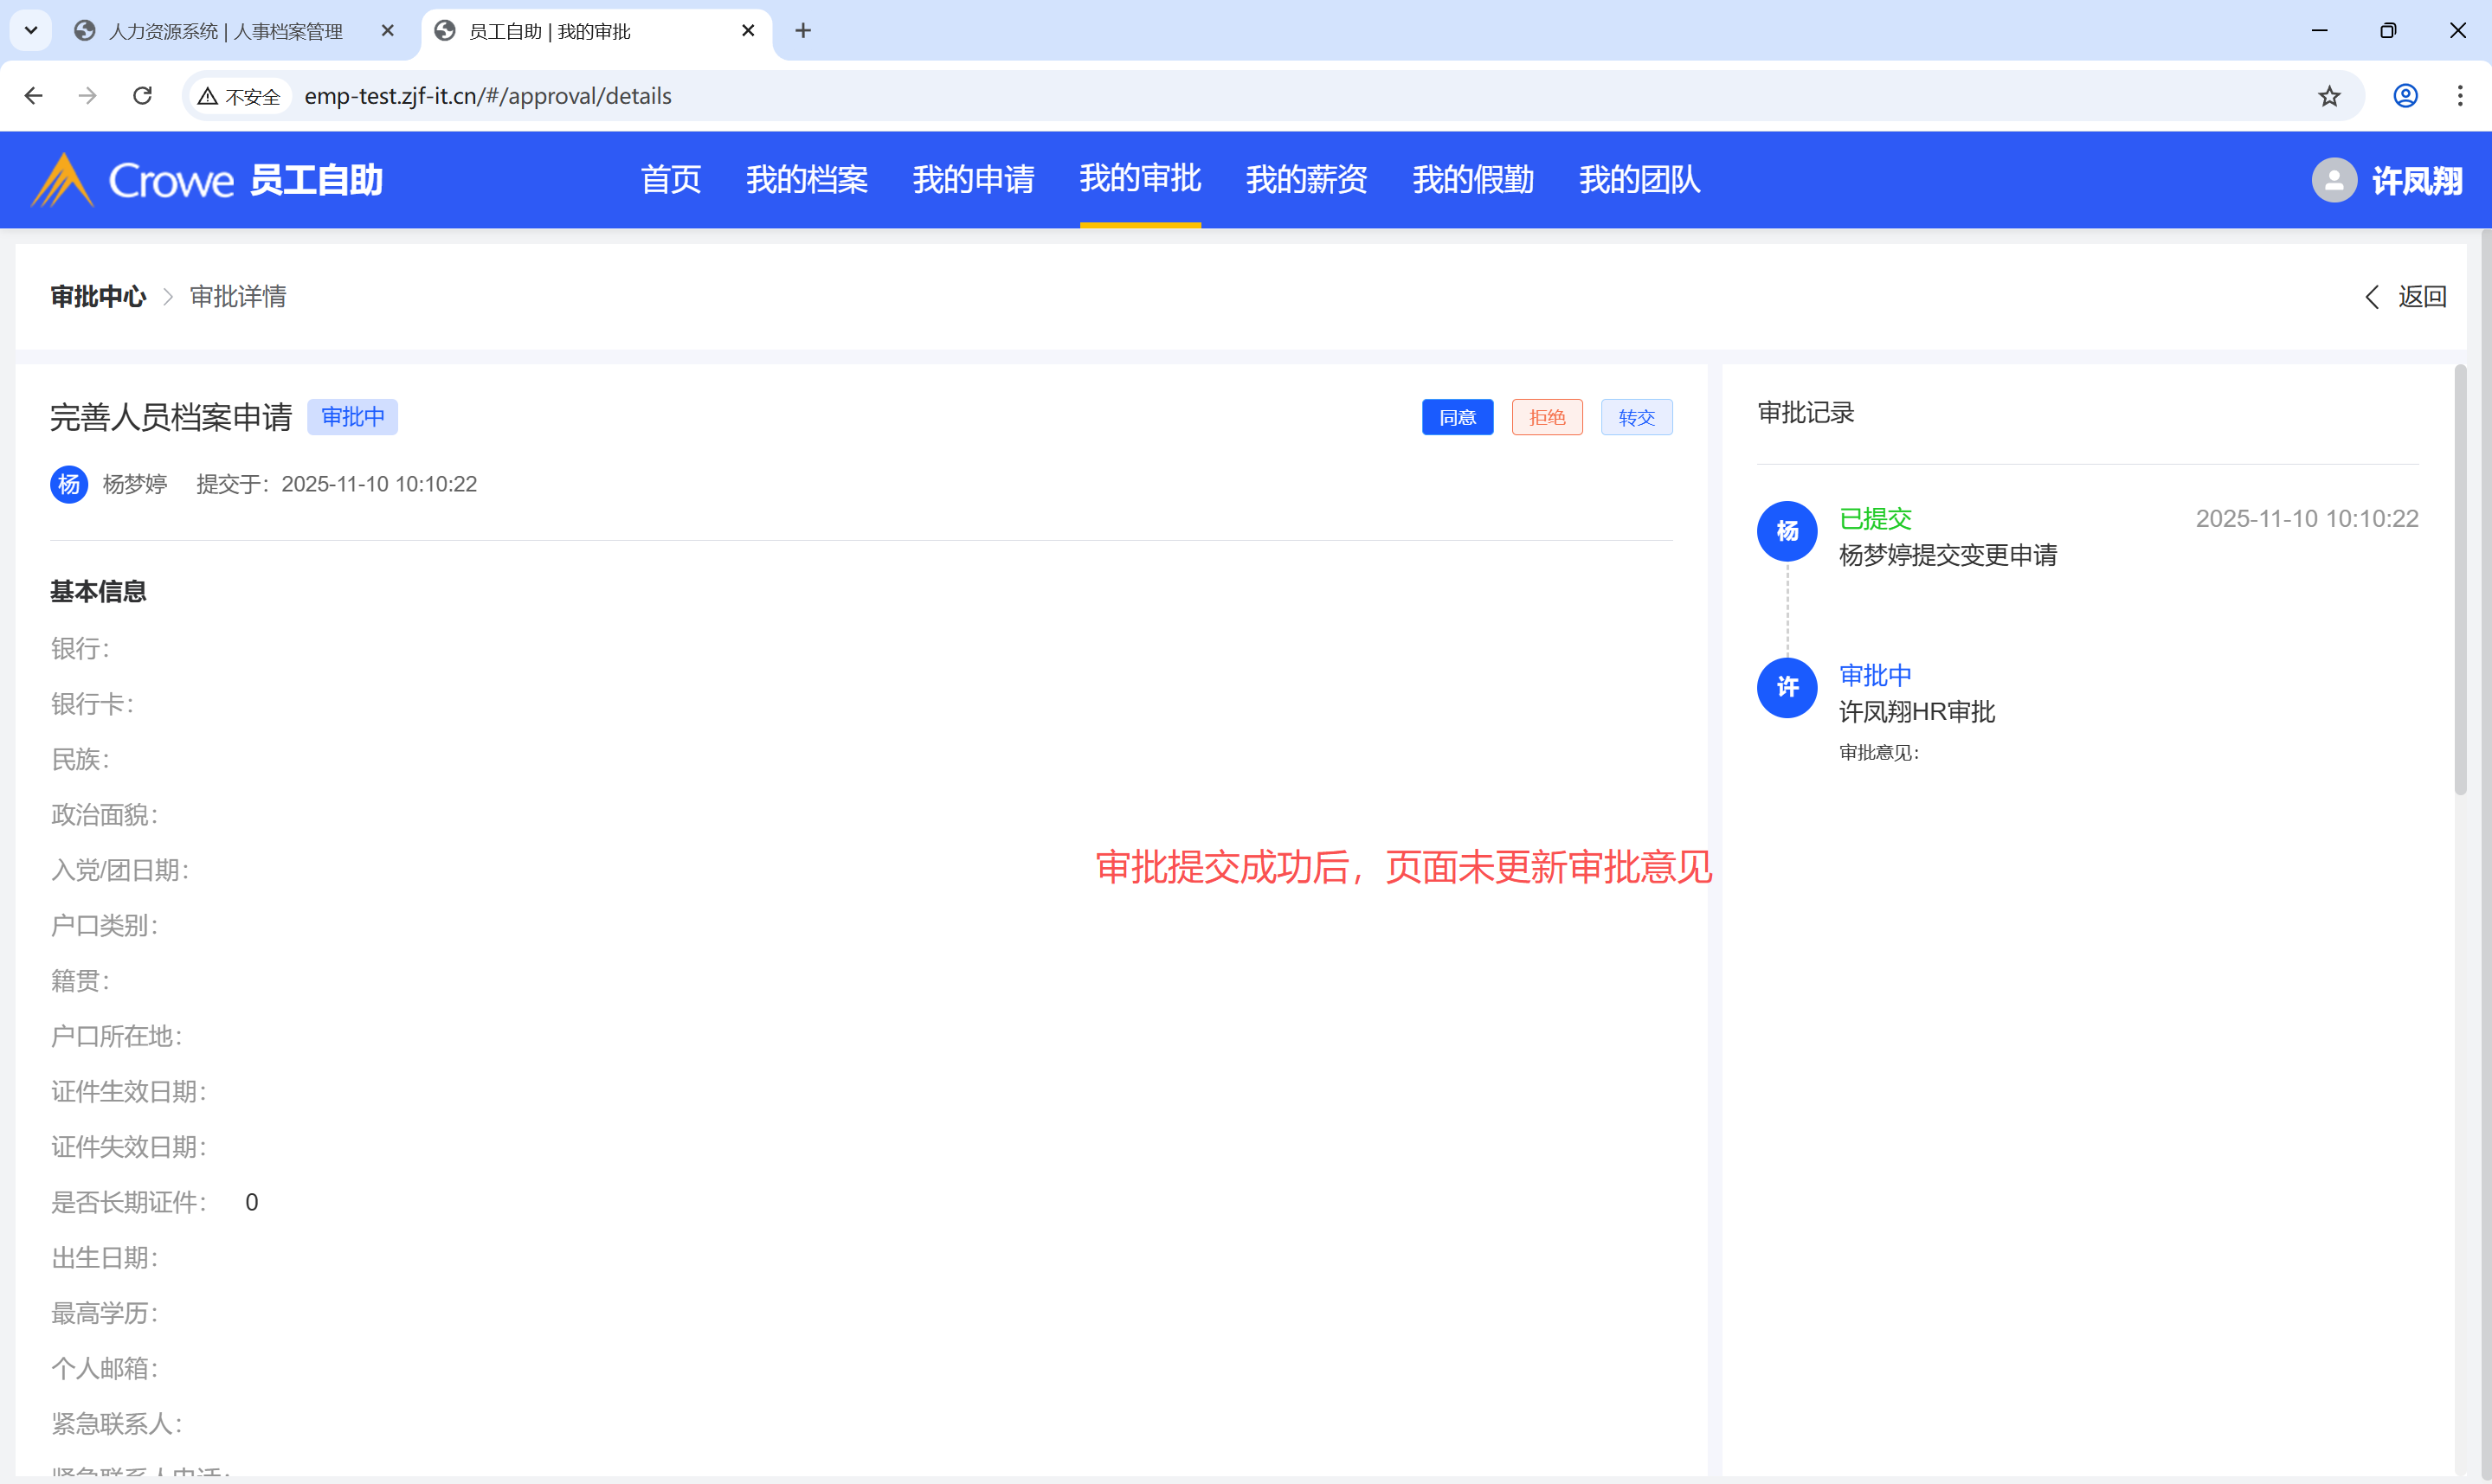2492x1484 pixels.
Task: Open 我的薪资 navigation menu
Action: (1306, 180)
